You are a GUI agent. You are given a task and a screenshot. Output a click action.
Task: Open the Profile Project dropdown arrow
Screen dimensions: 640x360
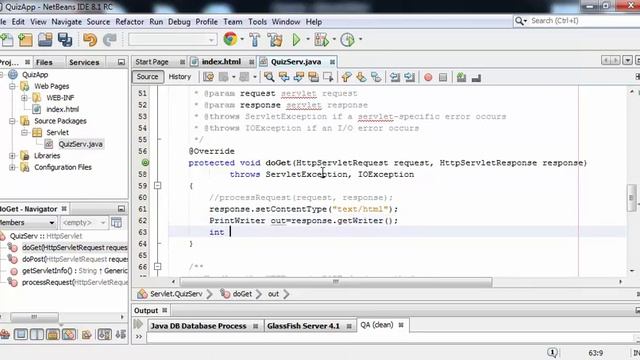click(360, 39)
